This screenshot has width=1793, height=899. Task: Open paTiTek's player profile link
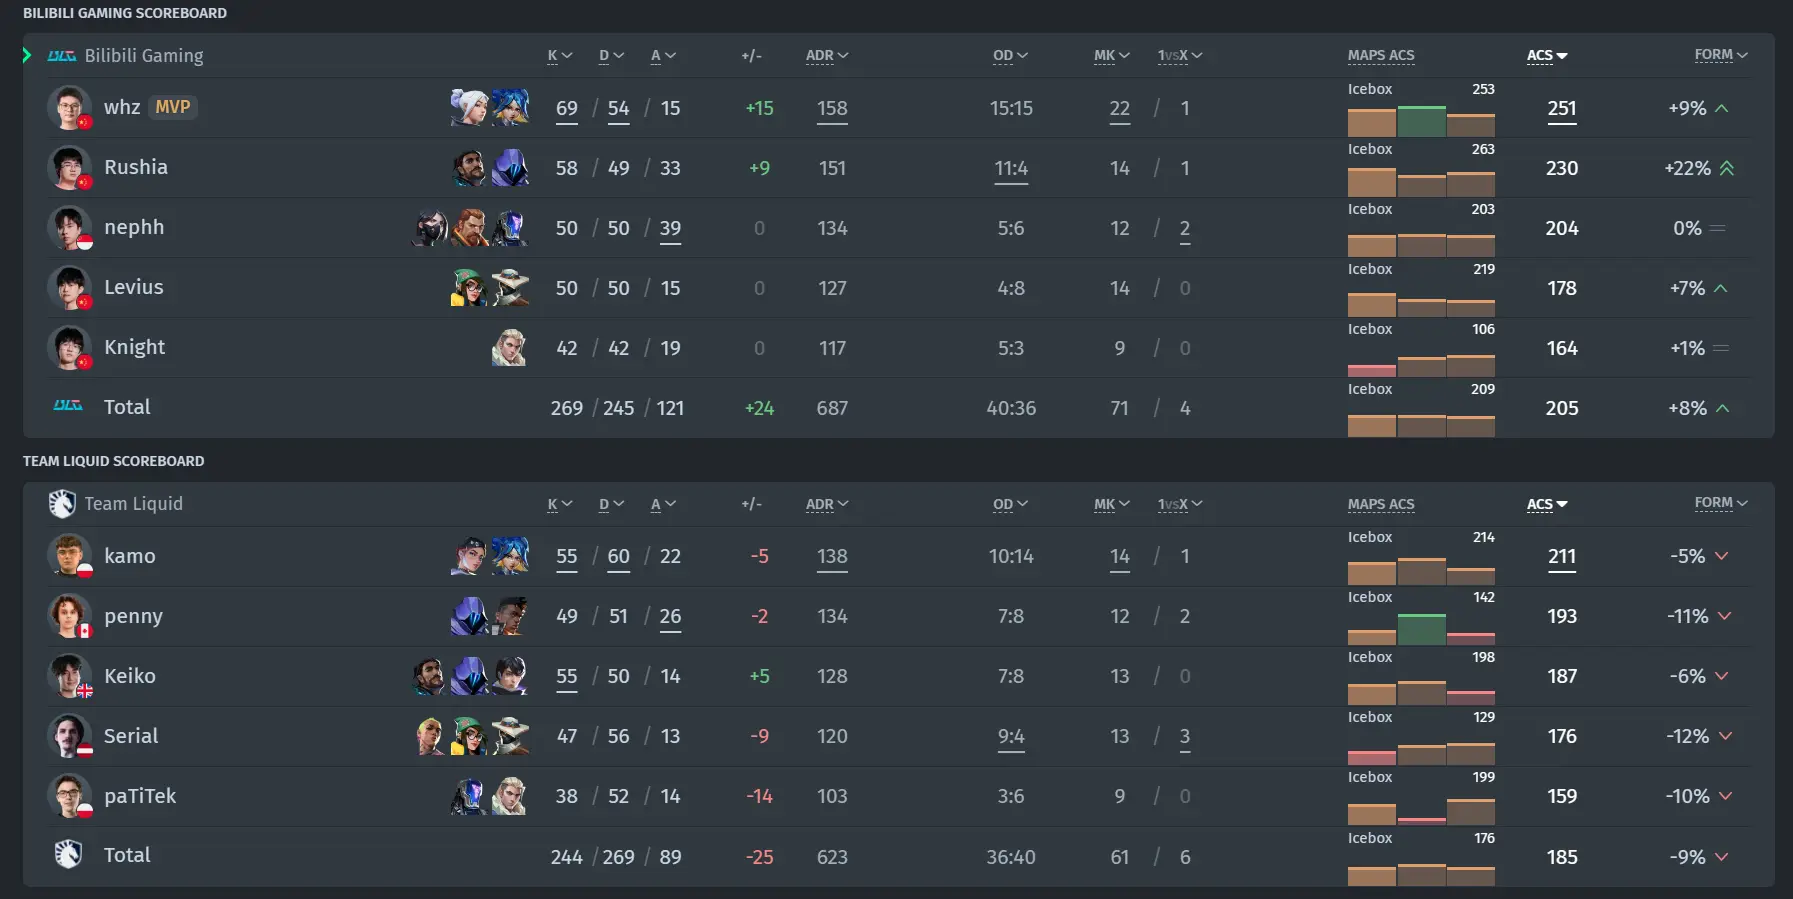[140, 796]
